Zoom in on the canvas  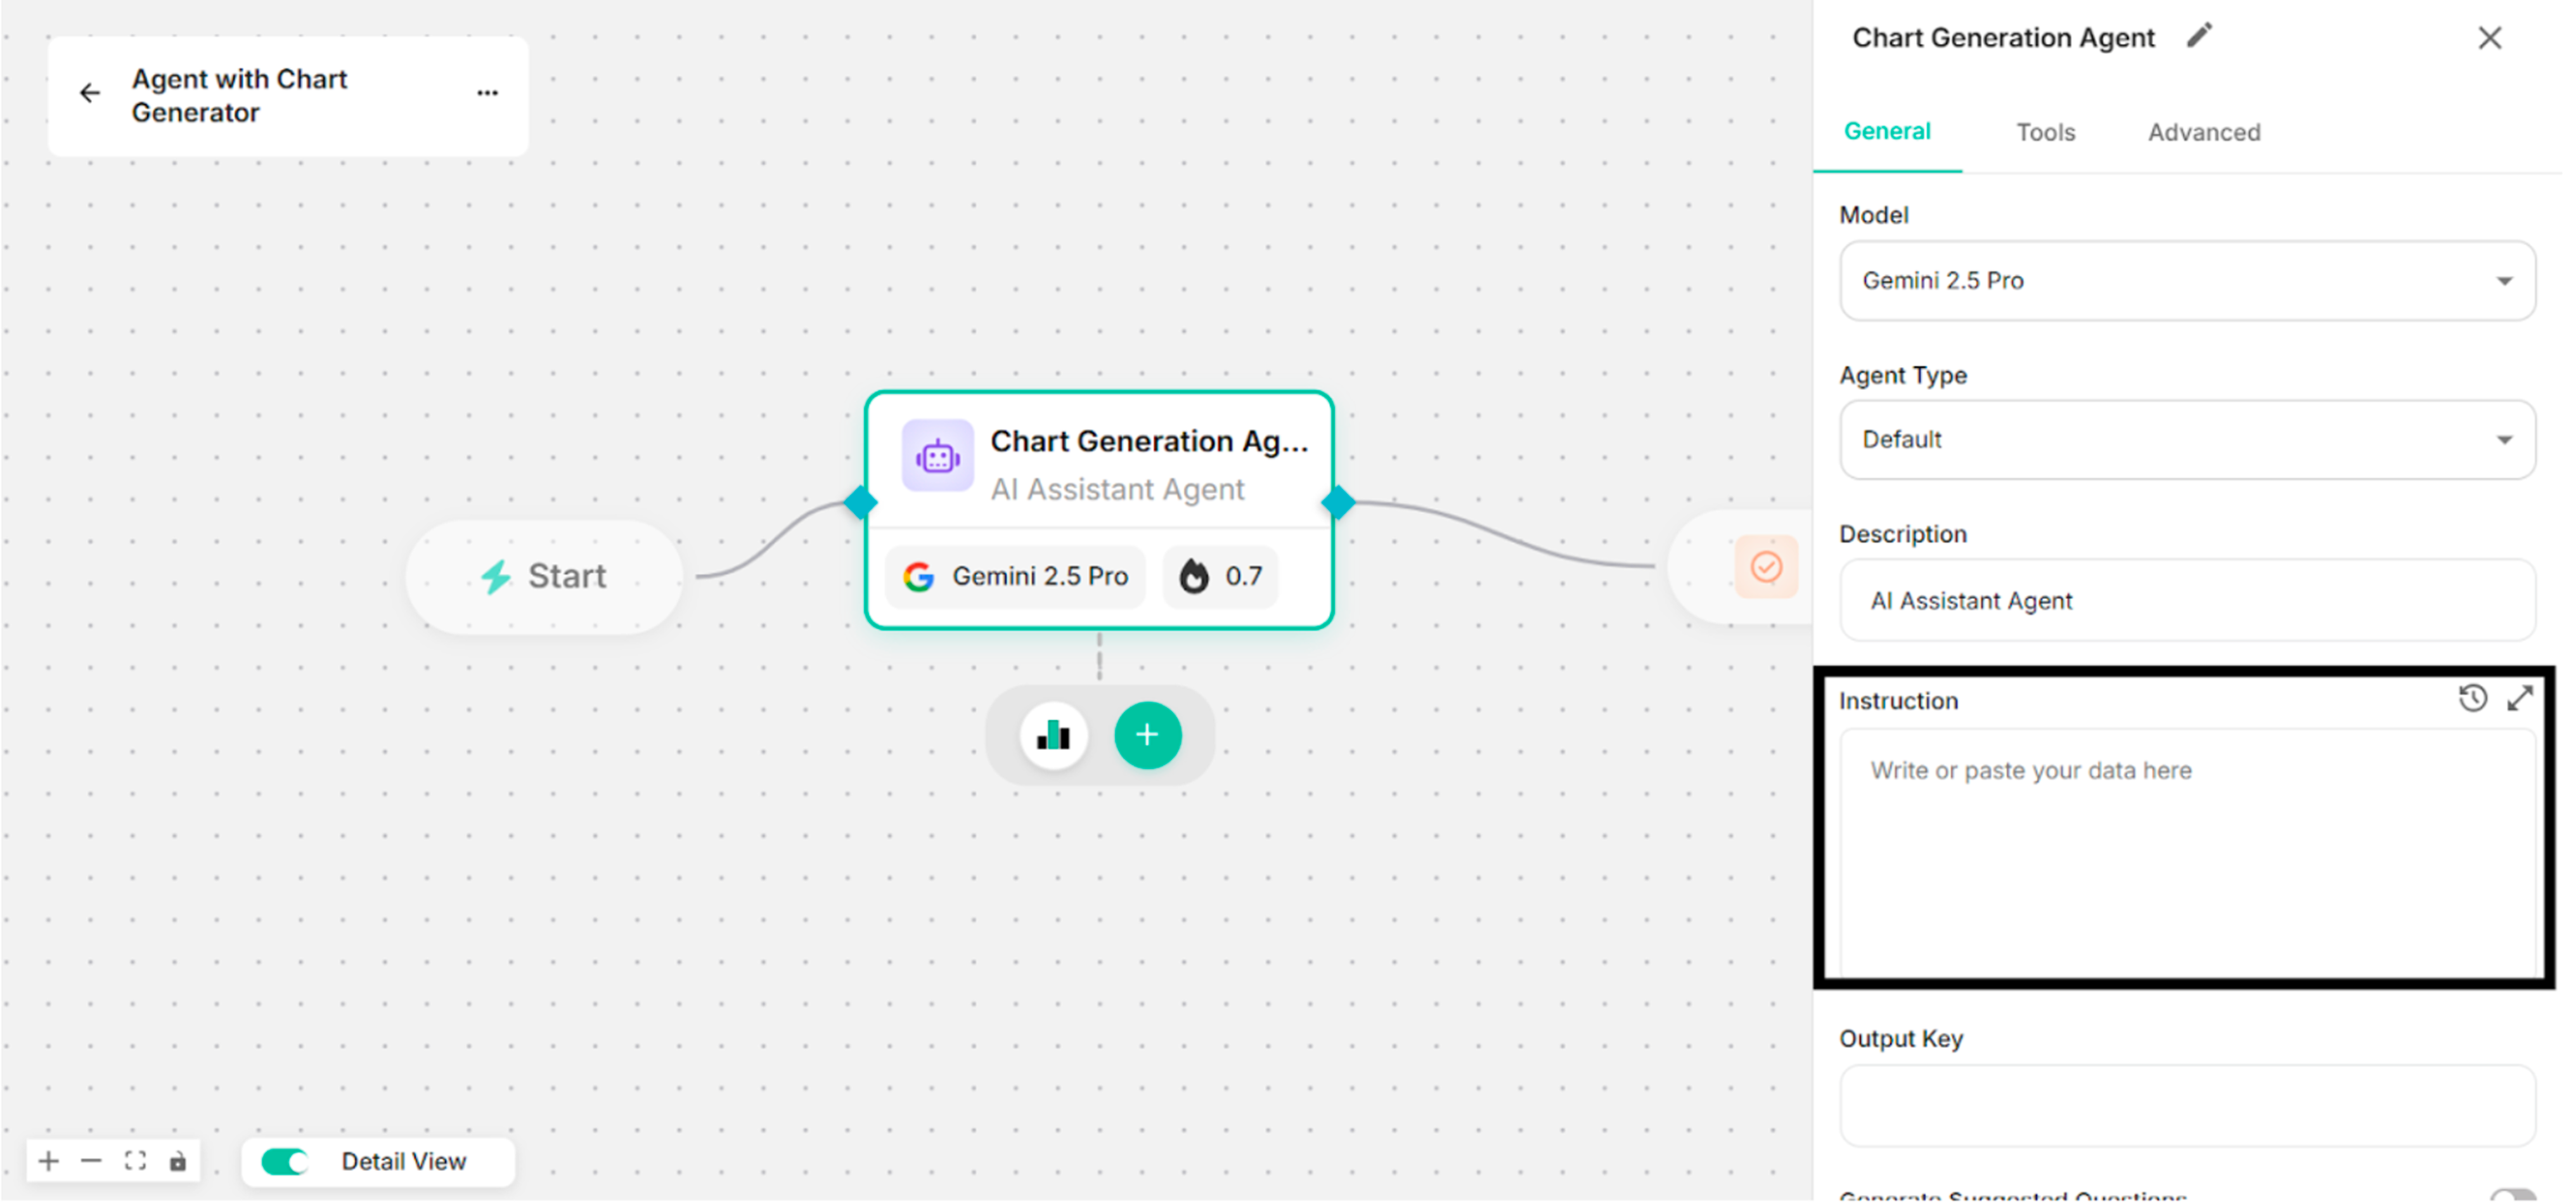(x=48, y=1161)
